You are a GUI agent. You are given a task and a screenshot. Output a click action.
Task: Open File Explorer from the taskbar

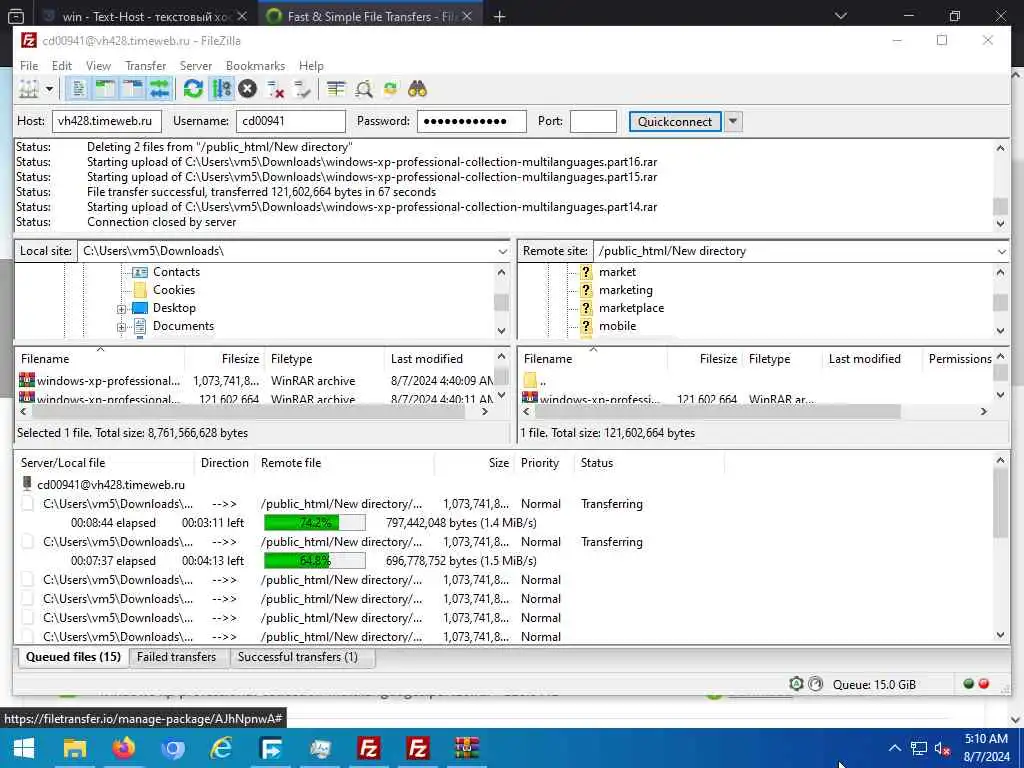[74, 748]
